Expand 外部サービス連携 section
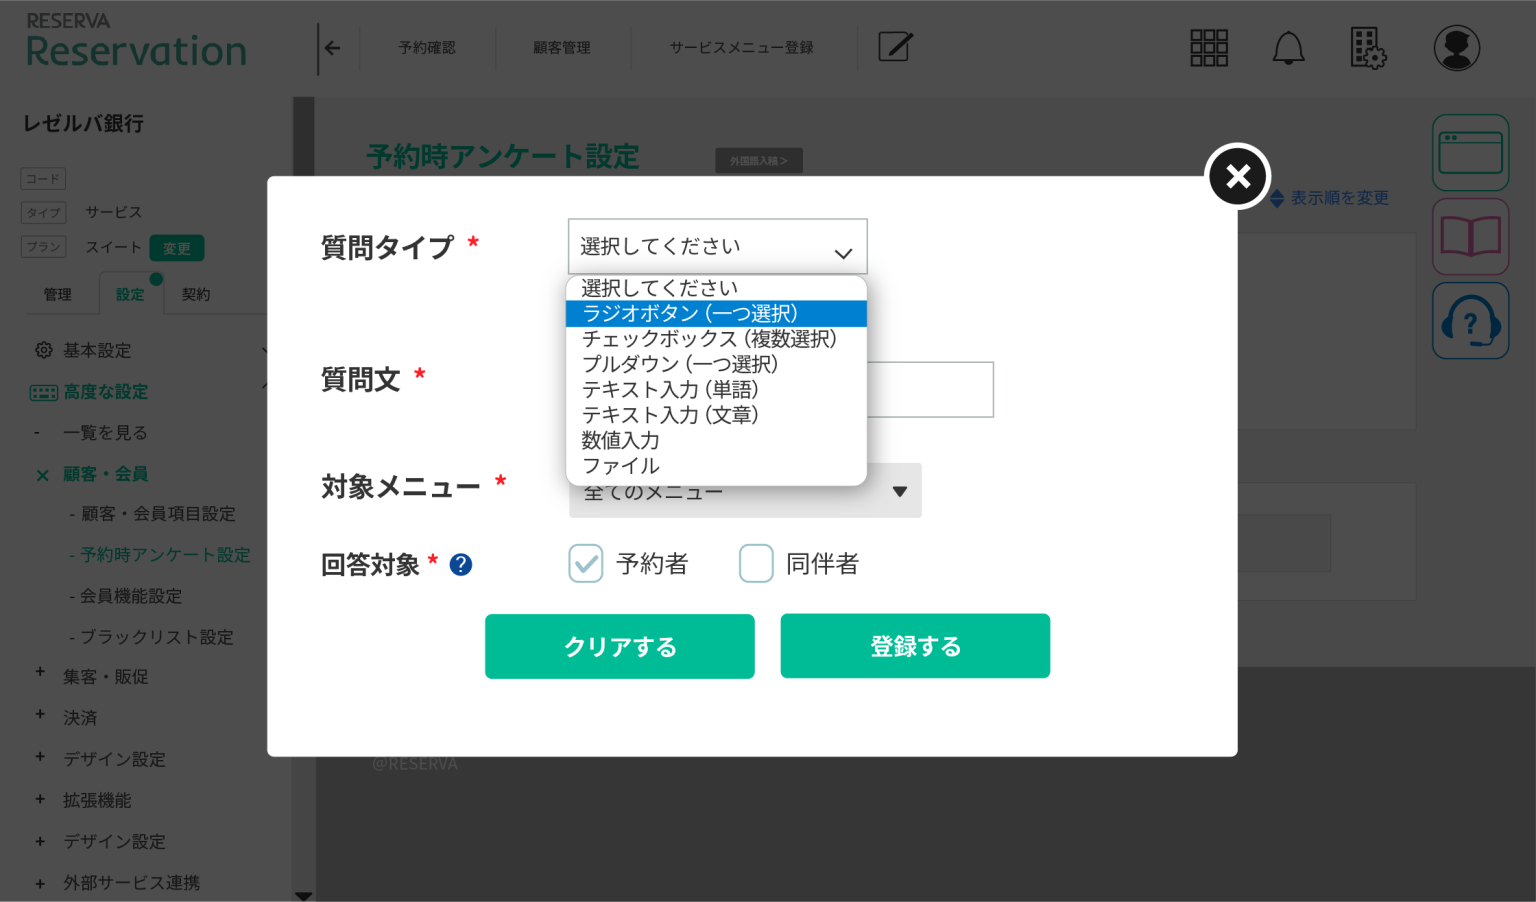Viewport: 1536px width, 902px height. click(x=131, y=882)
